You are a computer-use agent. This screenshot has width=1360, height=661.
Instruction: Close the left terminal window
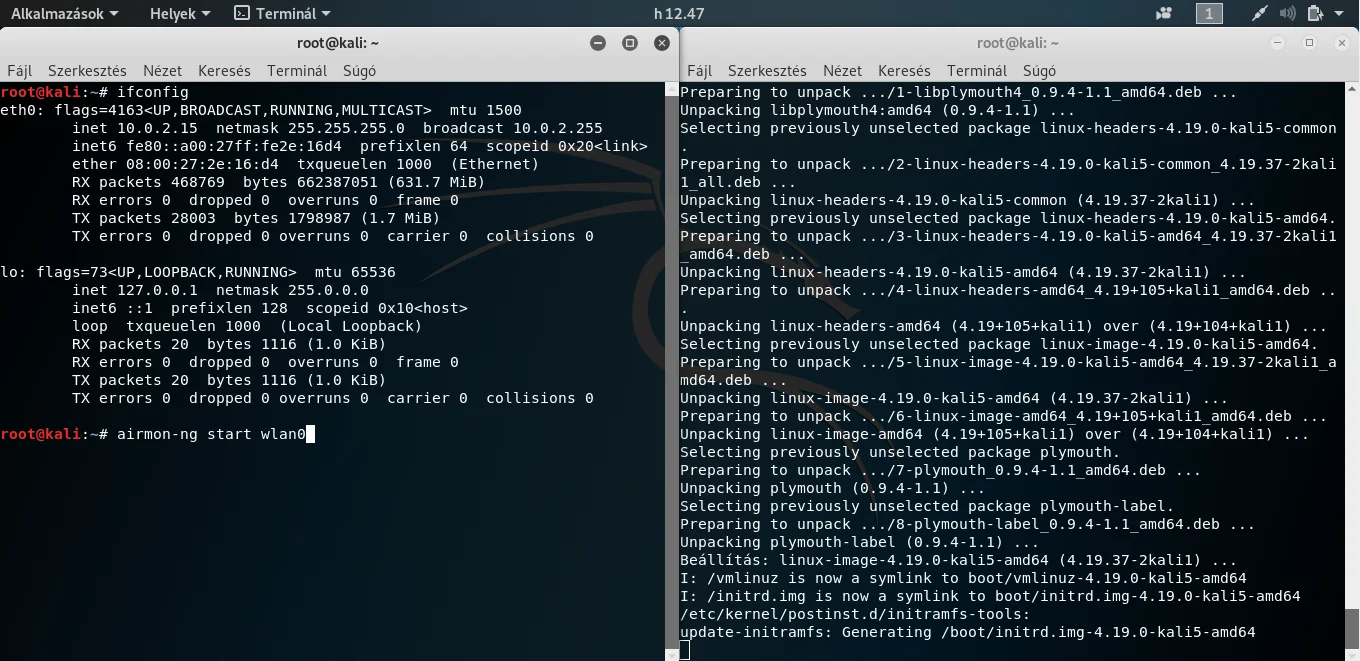662,43
